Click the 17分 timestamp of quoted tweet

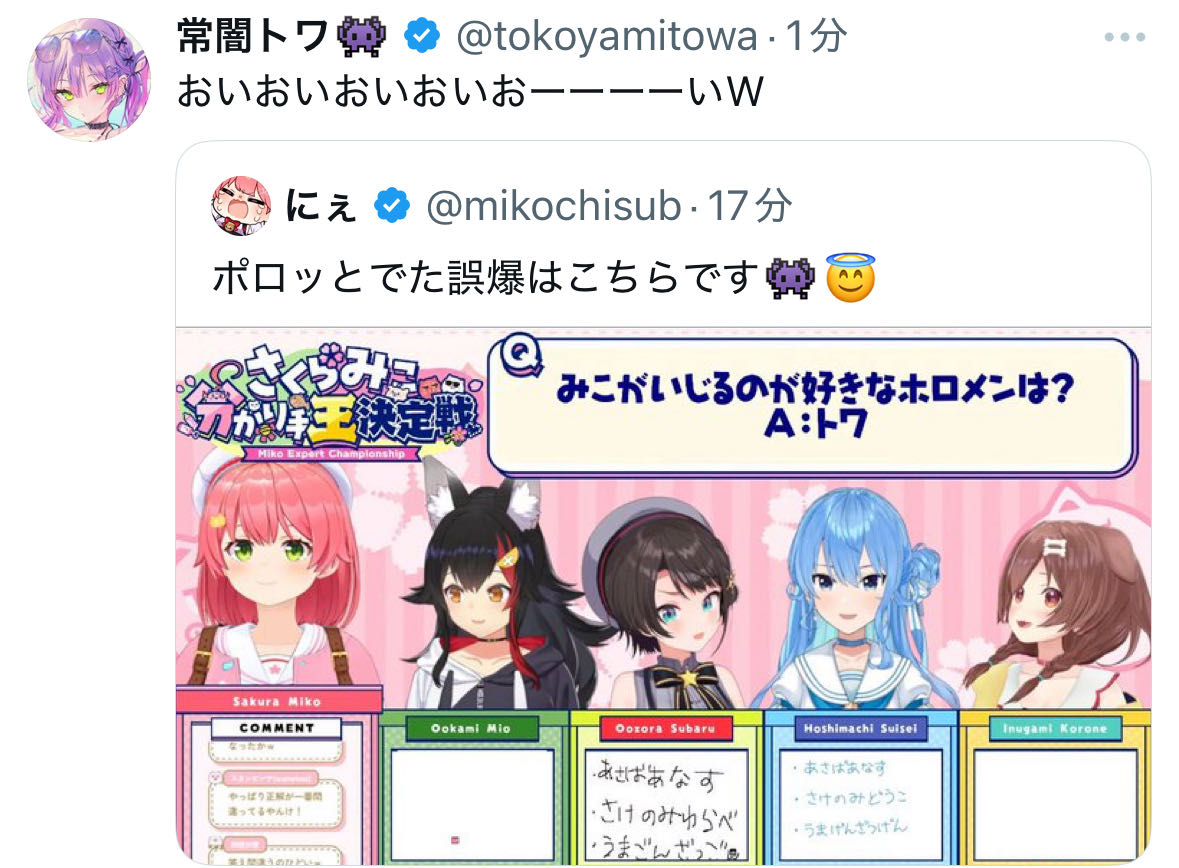click(750, 205)
